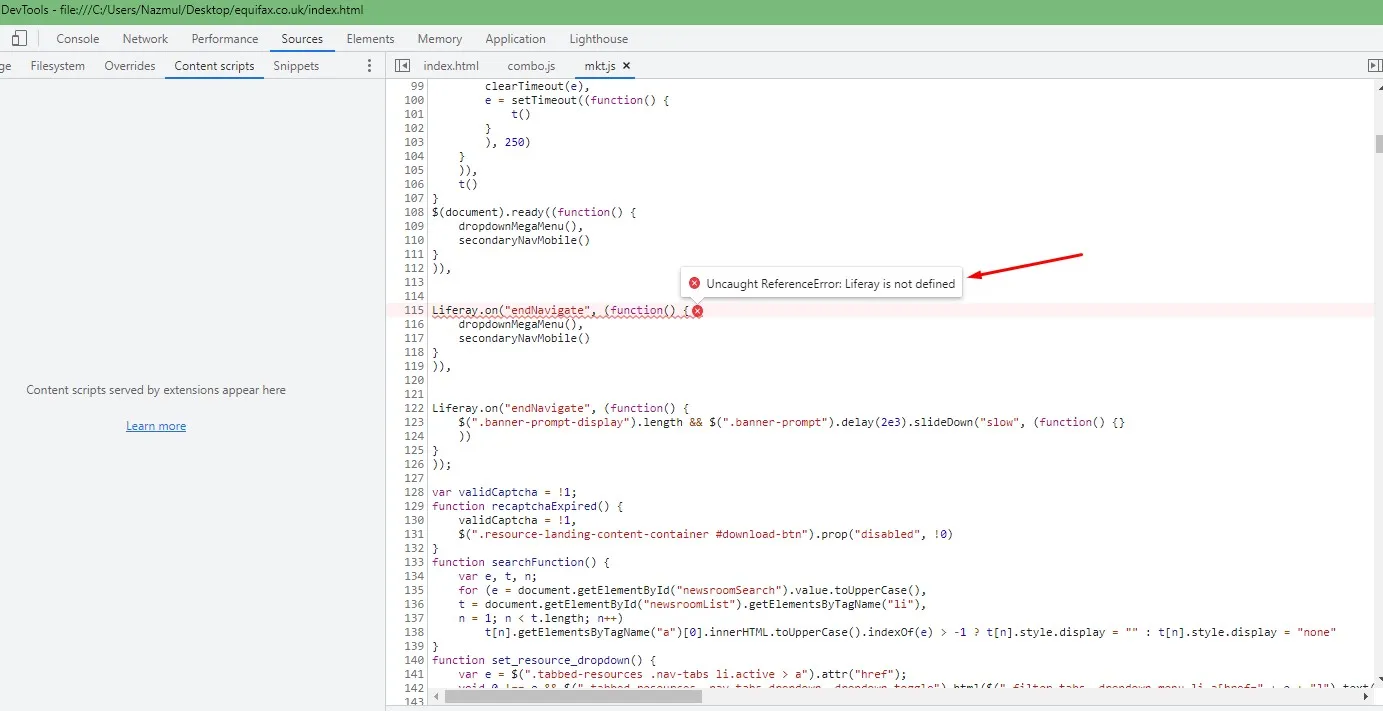
Task: Open the Performance tab
Action: [x=225, y=39]
